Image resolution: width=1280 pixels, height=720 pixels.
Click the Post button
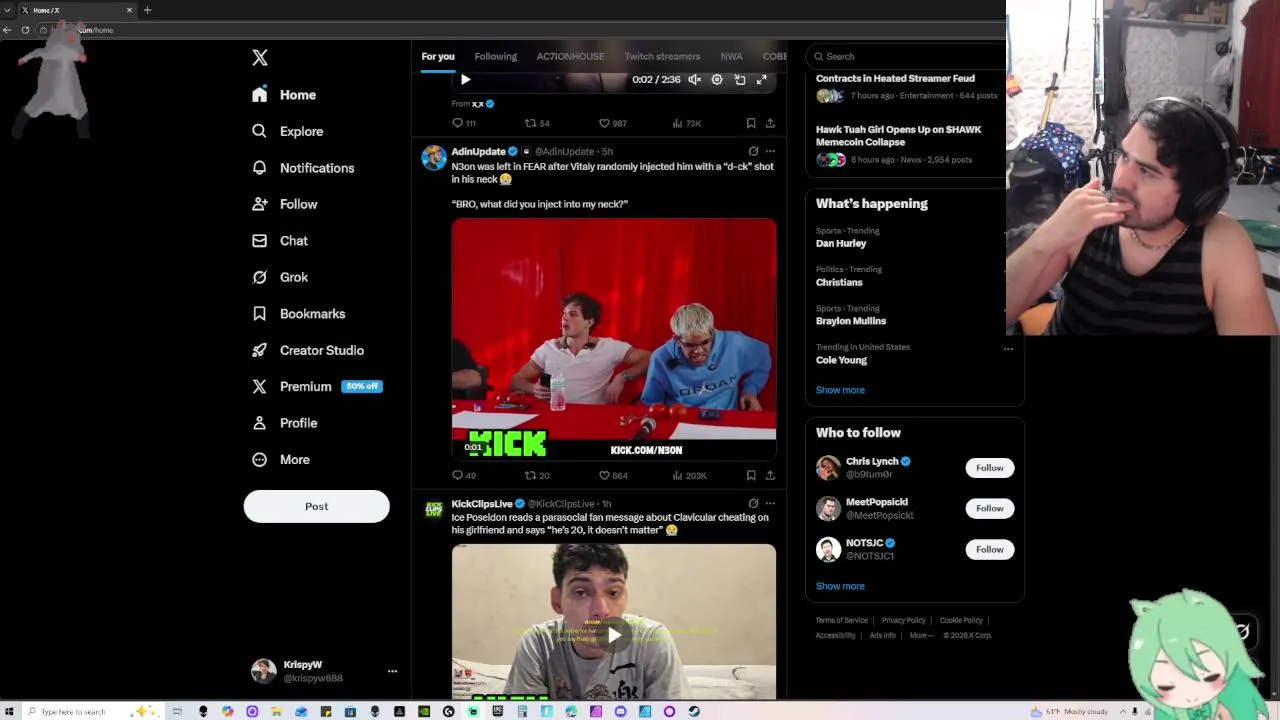[x=316, y=506]
